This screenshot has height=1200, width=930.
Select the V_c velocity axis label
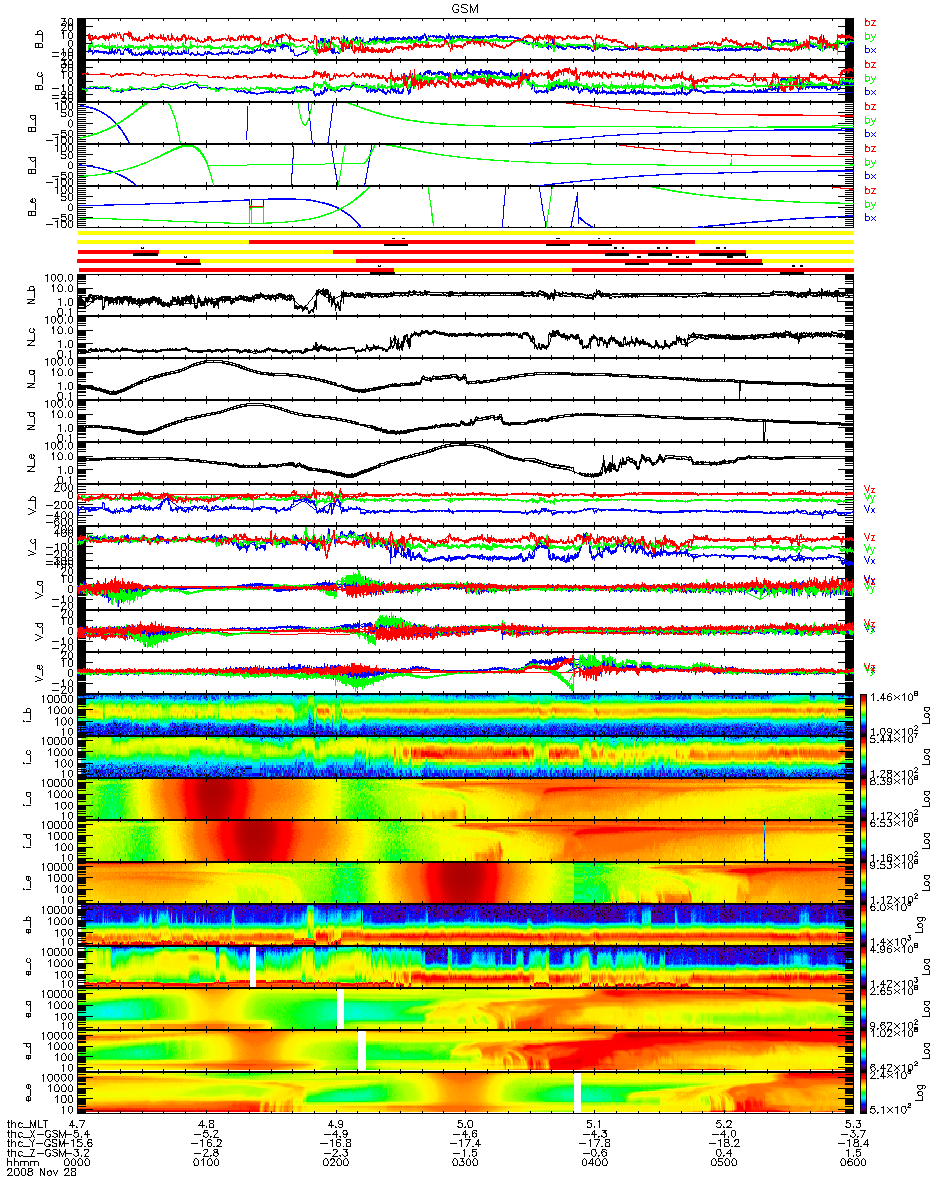32,547
